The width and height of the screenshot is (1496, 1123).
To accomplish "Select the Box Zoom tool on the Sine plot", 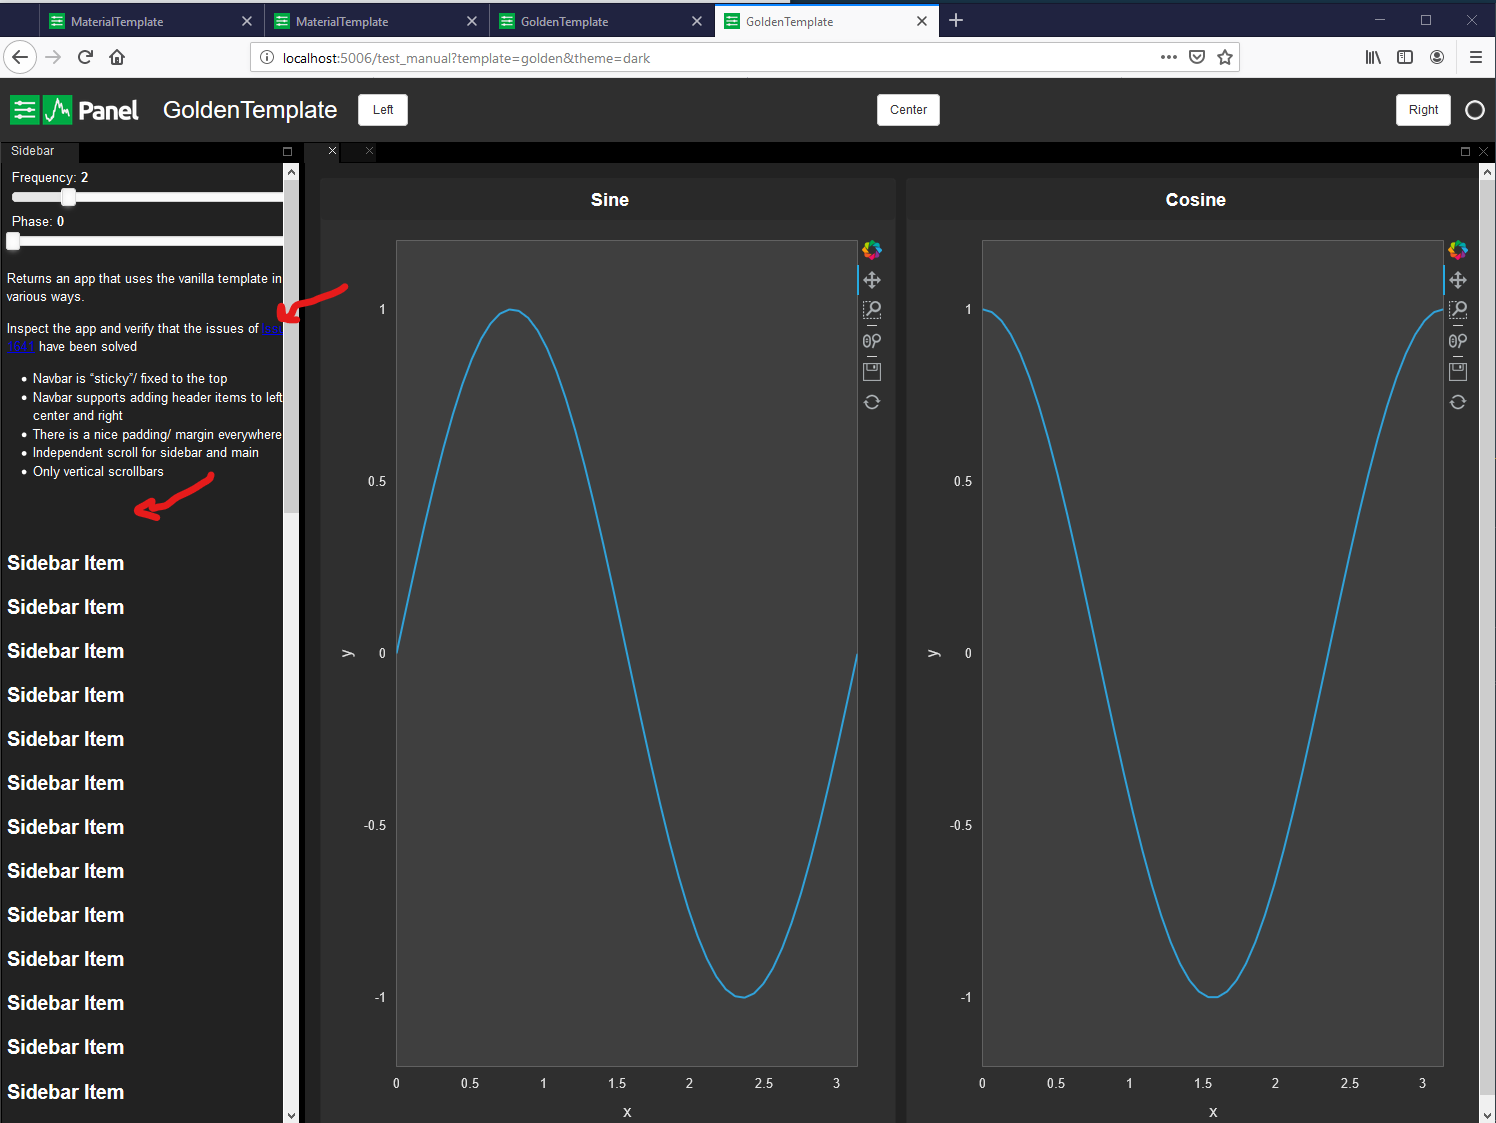I will [x=871, y=310].
